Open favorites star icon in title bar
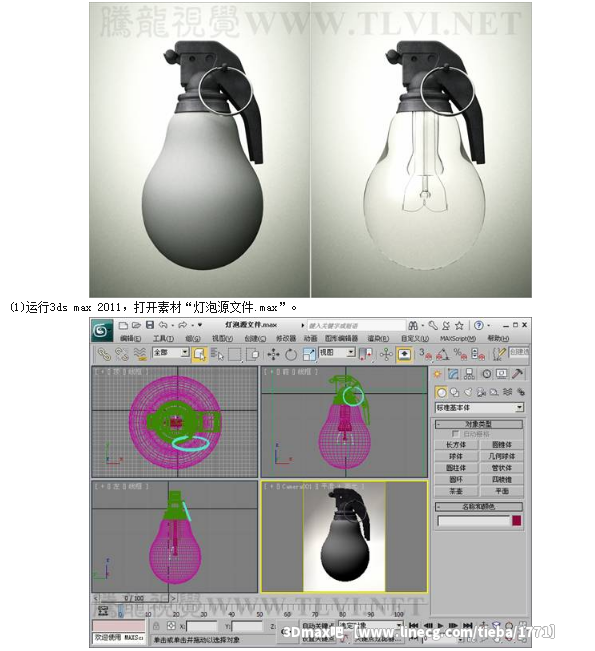The width and height of the screenshot is (595, 651). tap(459, 325)
